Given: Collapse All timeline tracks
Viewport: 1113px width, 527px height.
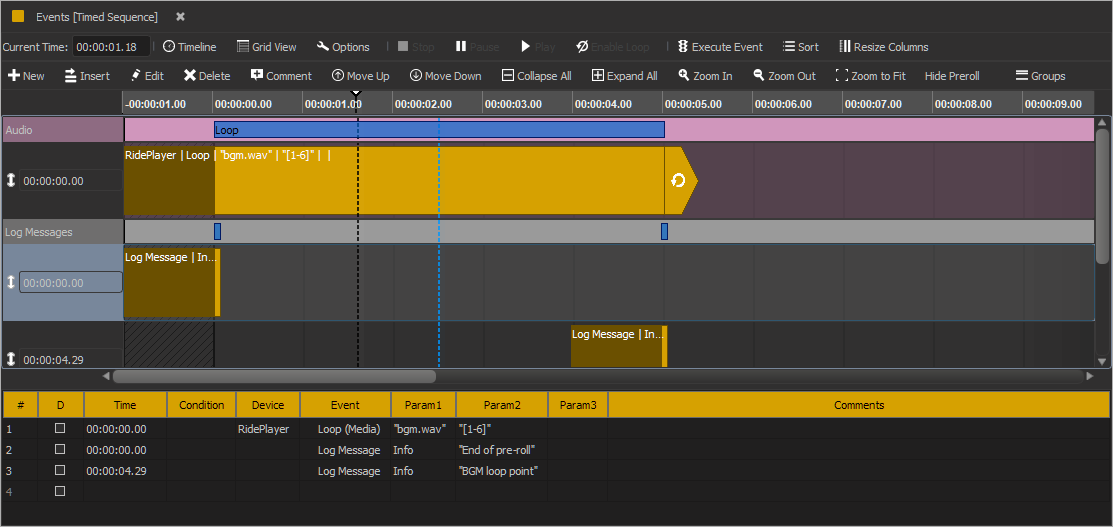Looking at the screenshot, I should pyautogui.click(x=537, y=76).
